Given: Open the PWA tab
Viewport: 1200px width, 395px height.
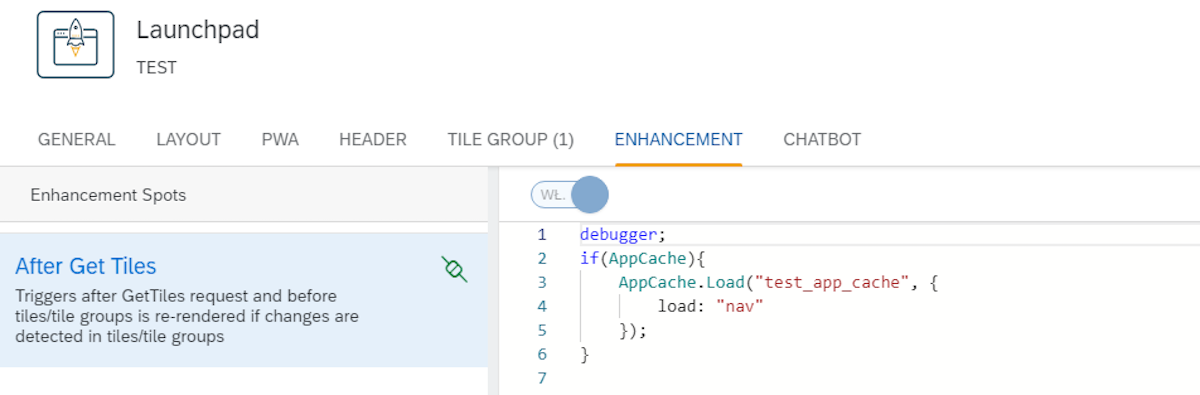Looking at the screenshot, I should pos(280,140).
